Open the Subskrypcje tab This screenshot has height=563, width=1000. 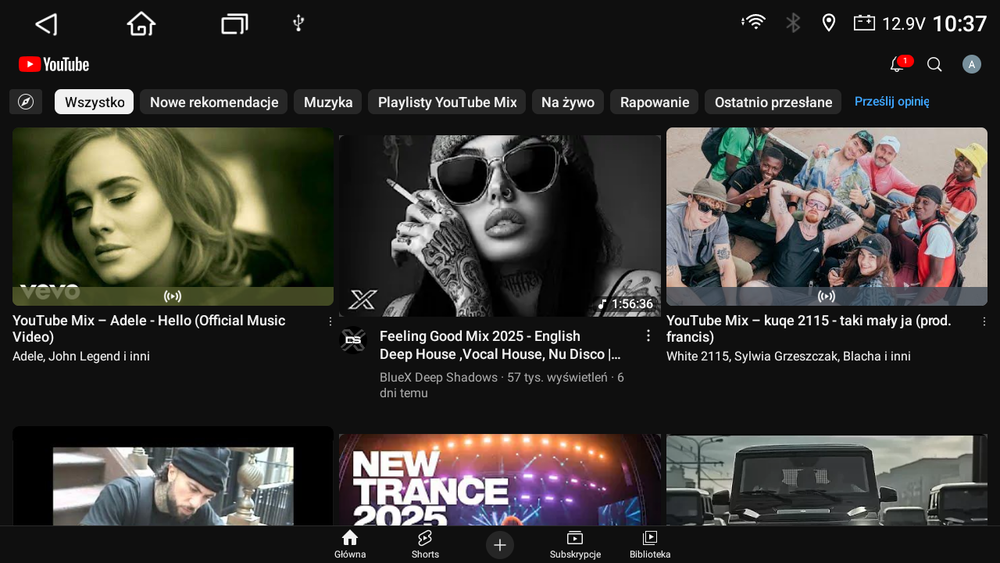[x=575, y=545]
